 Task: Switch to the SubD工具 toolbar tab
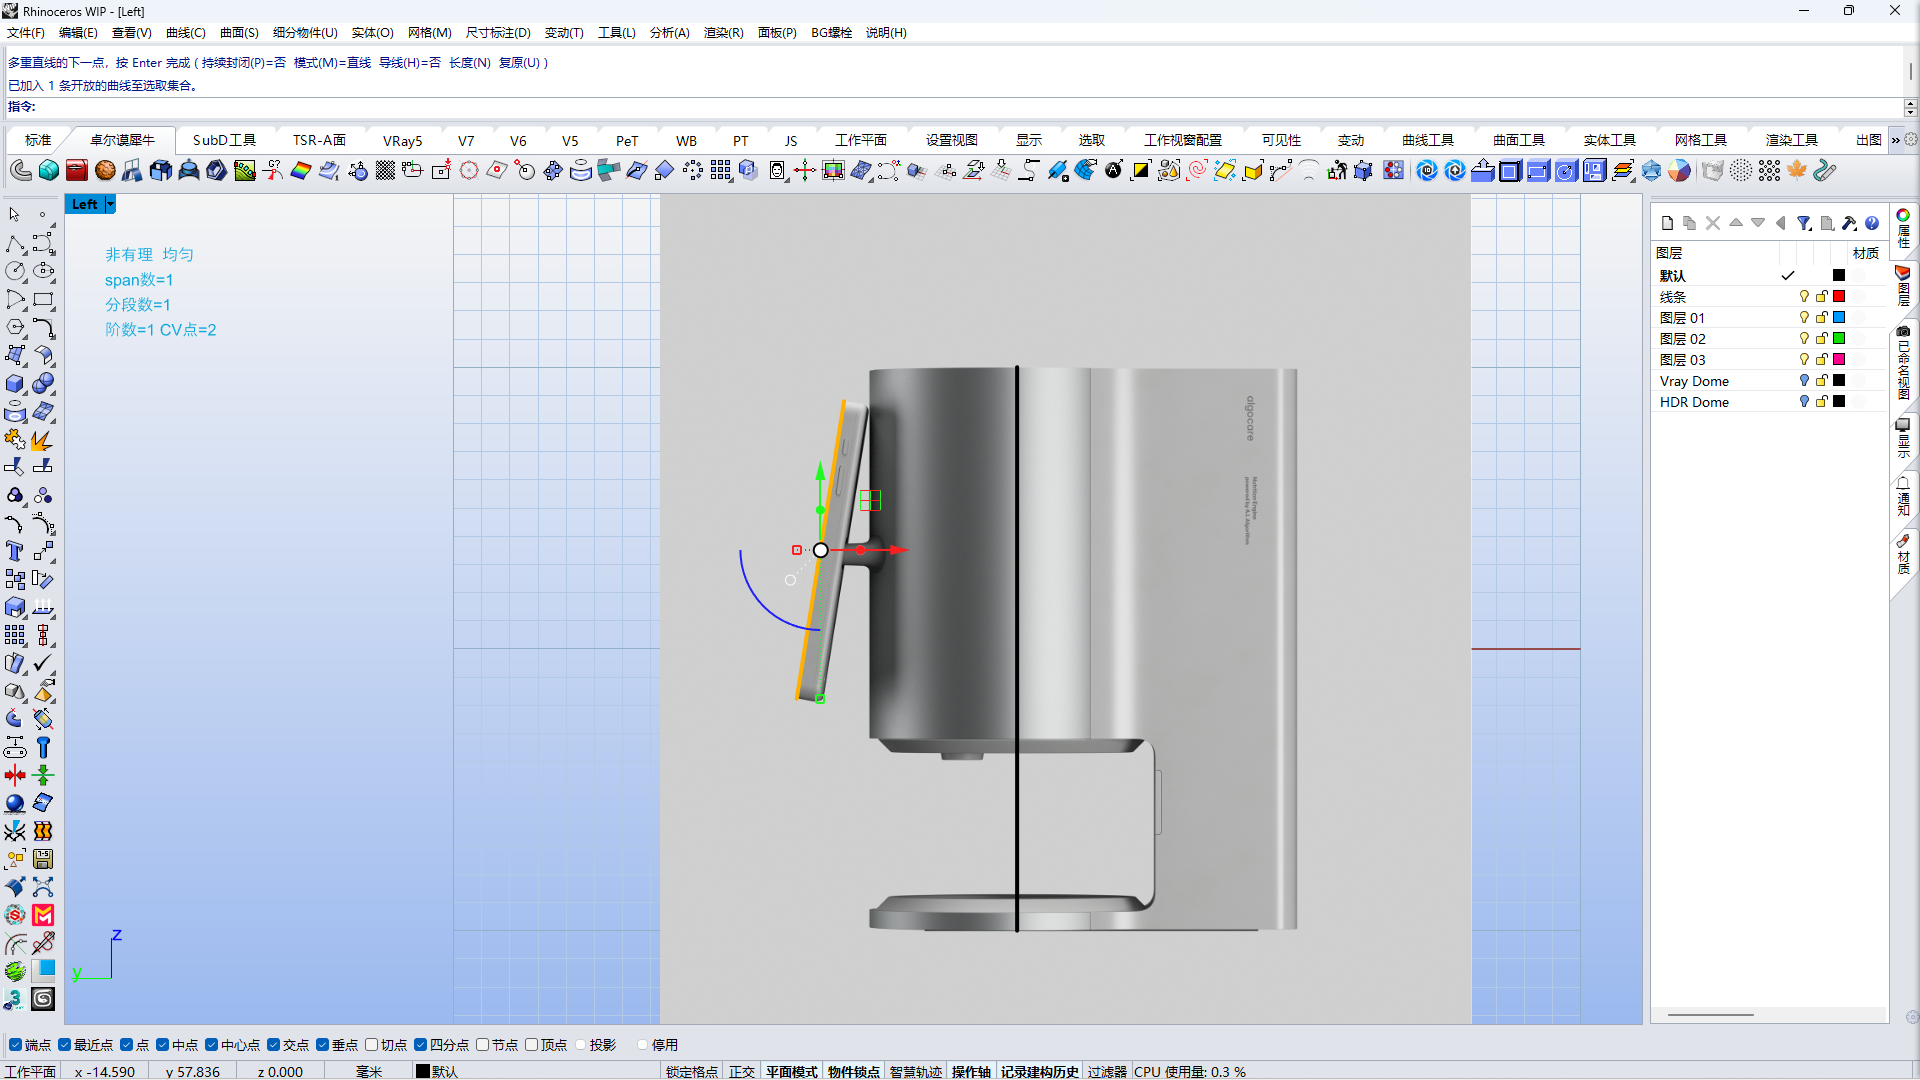[x=224, y=140]
